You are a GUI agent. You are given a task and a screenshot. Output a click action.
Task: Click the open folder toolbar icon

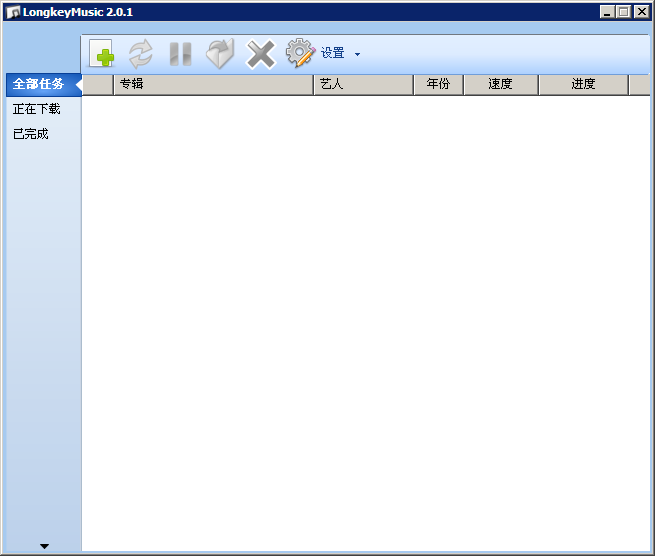tap(219, 54)
